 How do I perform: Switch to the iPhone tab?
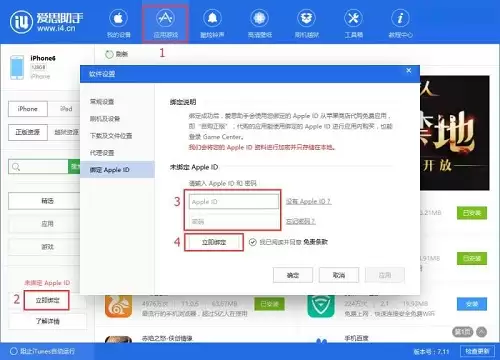coord(28,109)
